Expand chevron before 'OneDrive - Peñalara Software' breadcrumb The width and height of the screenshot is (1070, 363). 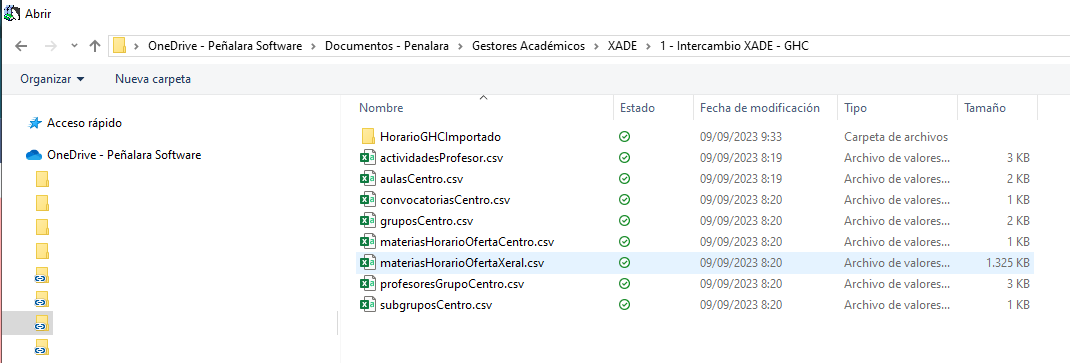(136, 46)
